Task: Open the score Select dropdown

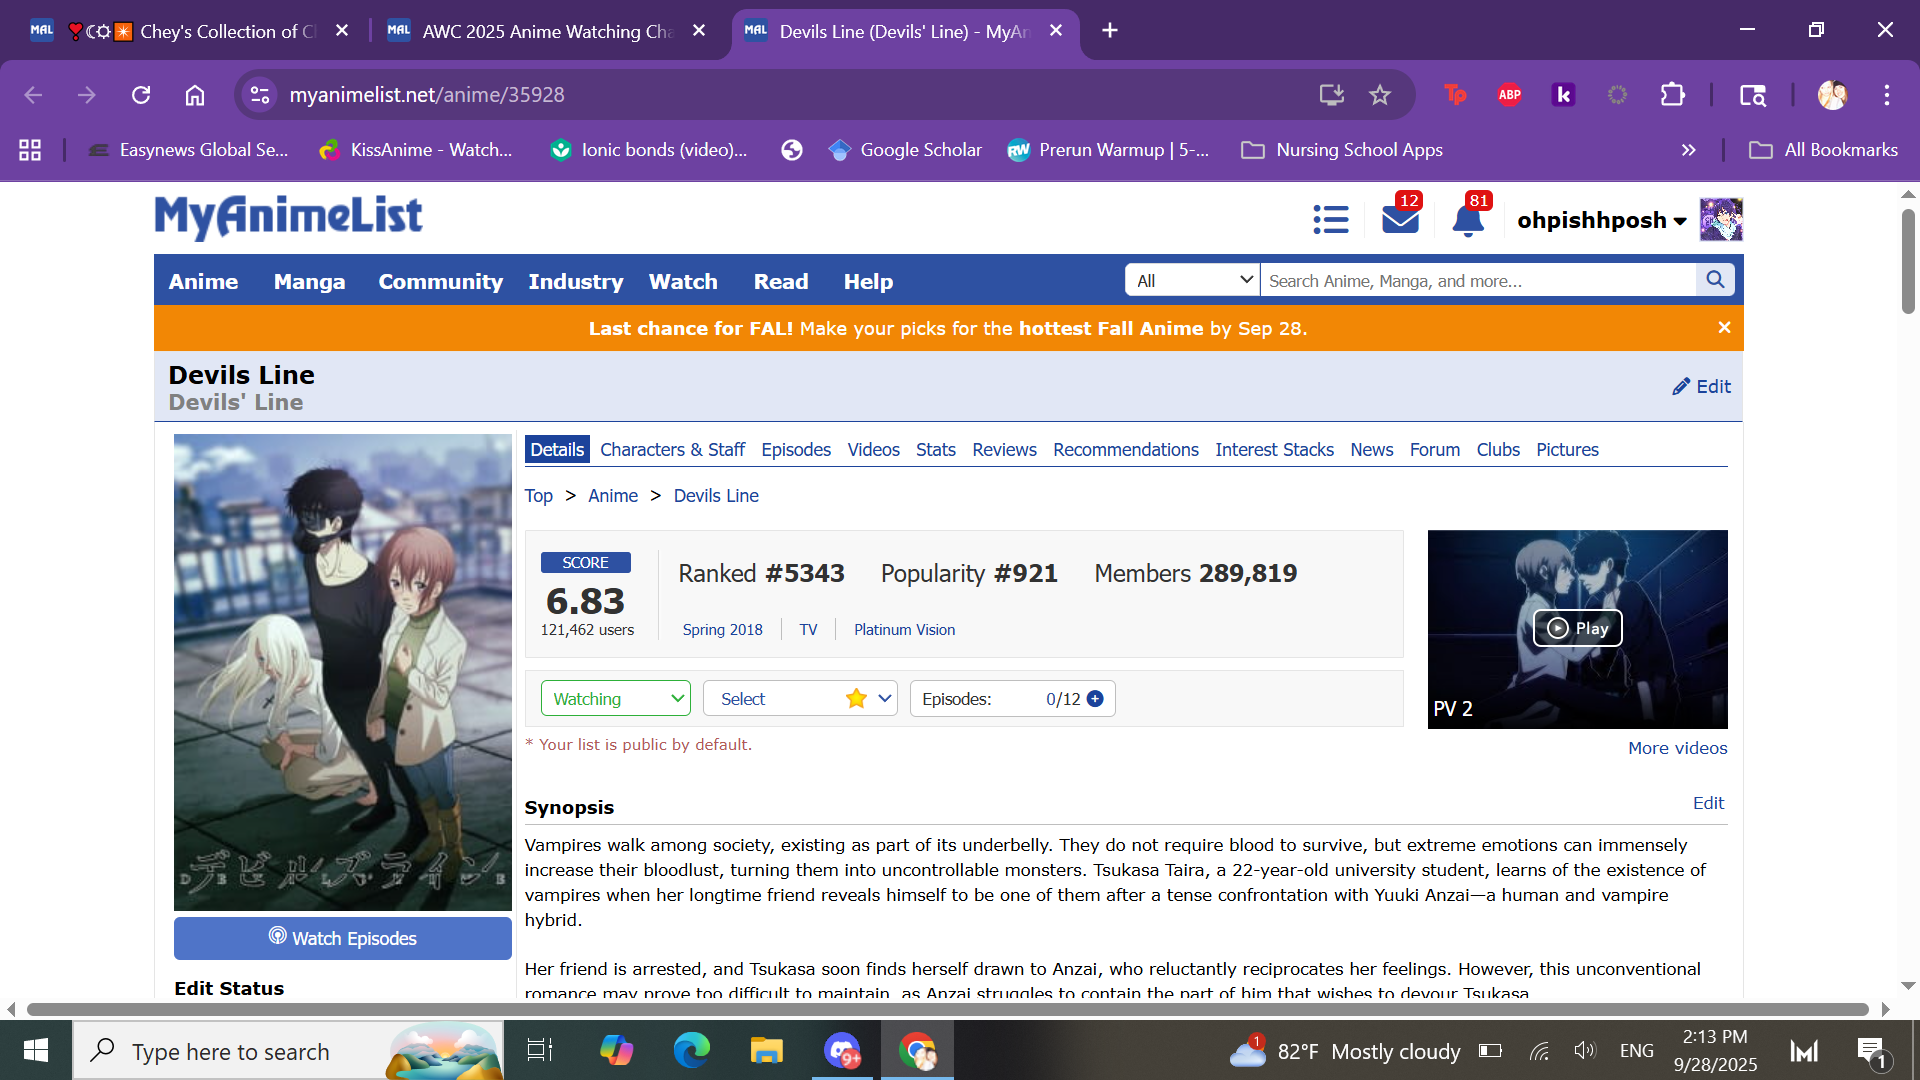Action: pyautogui.click(x=799, y=699)
